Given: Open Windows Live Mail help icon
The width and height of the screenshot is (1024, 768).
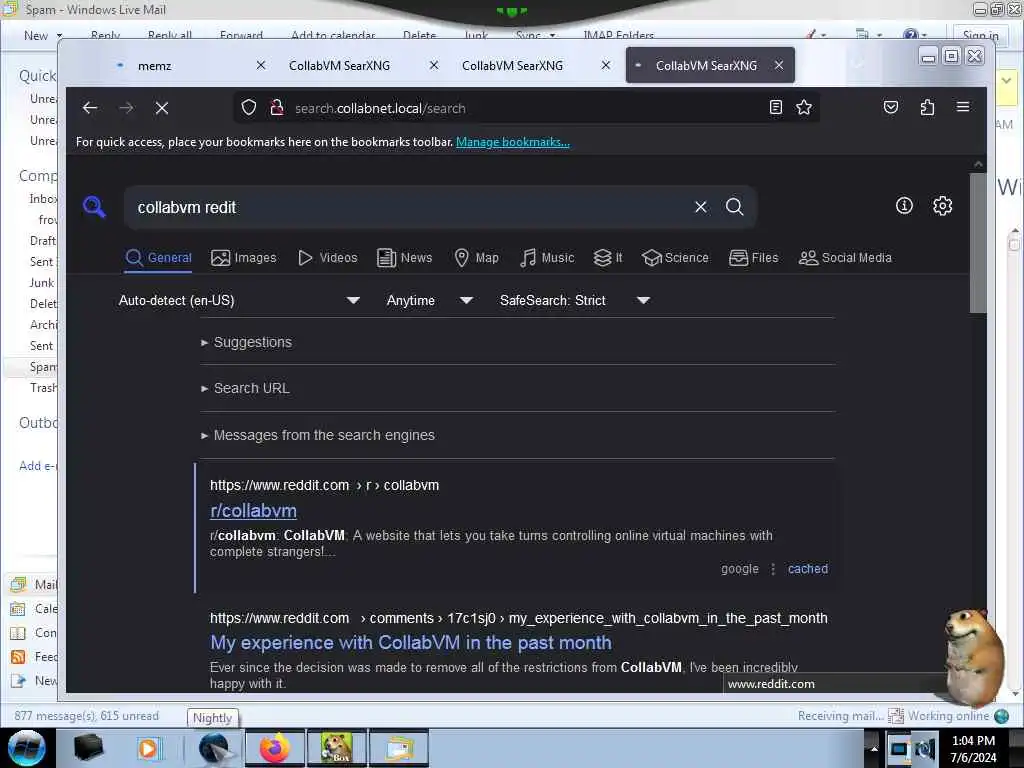Looking at the screenshot, I should 910,35.
